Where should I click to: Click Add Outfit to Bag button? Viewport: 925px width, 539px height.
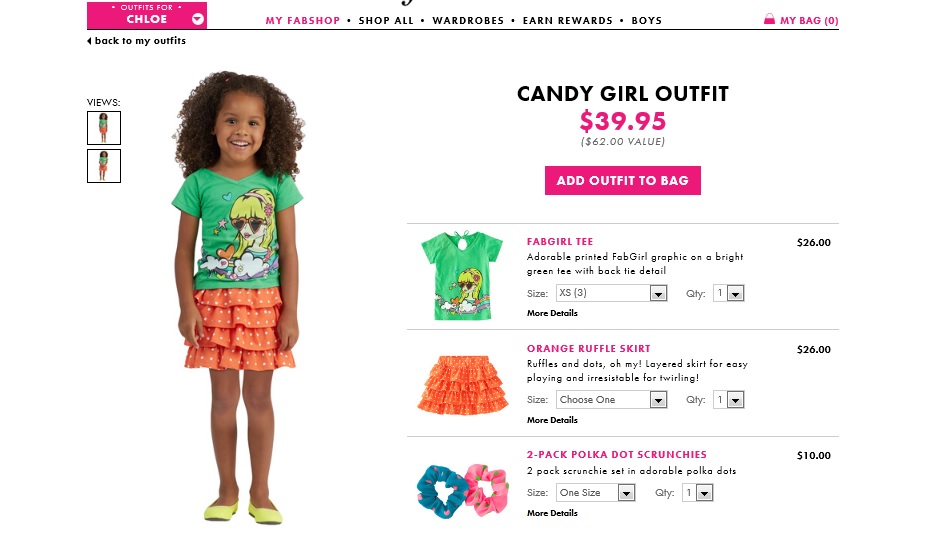(623, 180)
